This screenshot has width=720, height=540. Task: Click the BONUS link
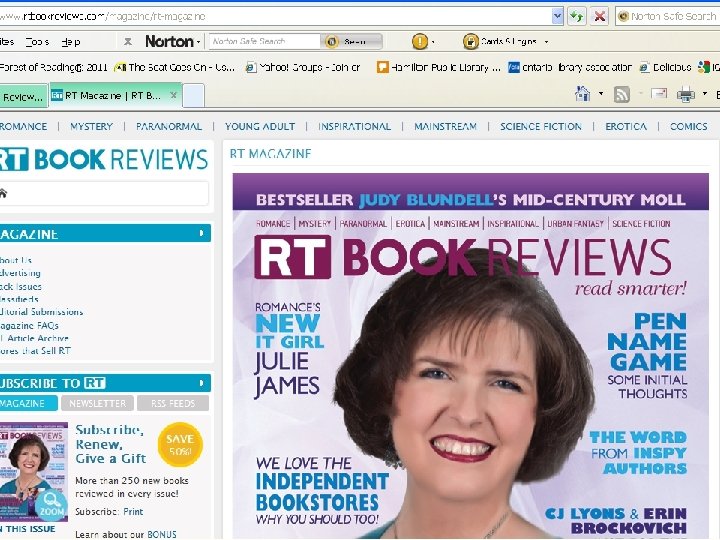(162, 534)
